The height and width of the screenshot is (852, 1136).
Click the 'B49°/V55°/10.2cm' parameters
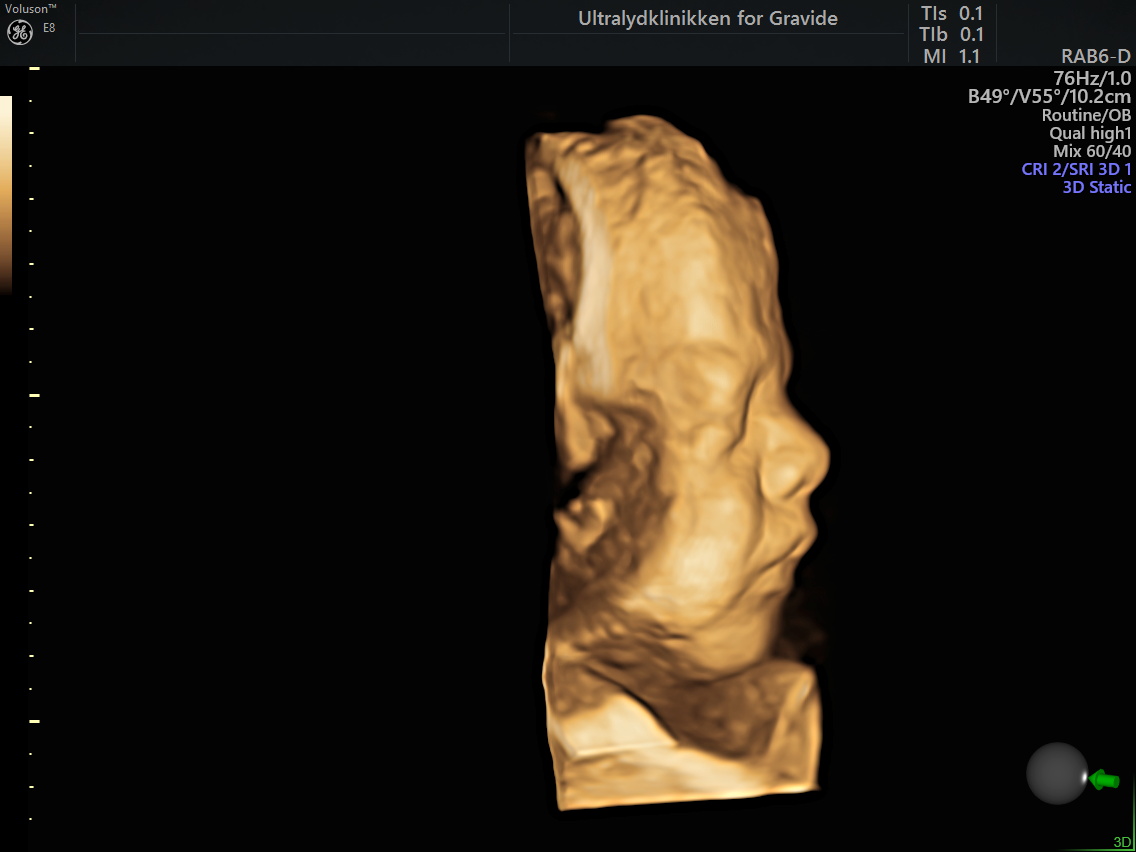(1049, 96)
